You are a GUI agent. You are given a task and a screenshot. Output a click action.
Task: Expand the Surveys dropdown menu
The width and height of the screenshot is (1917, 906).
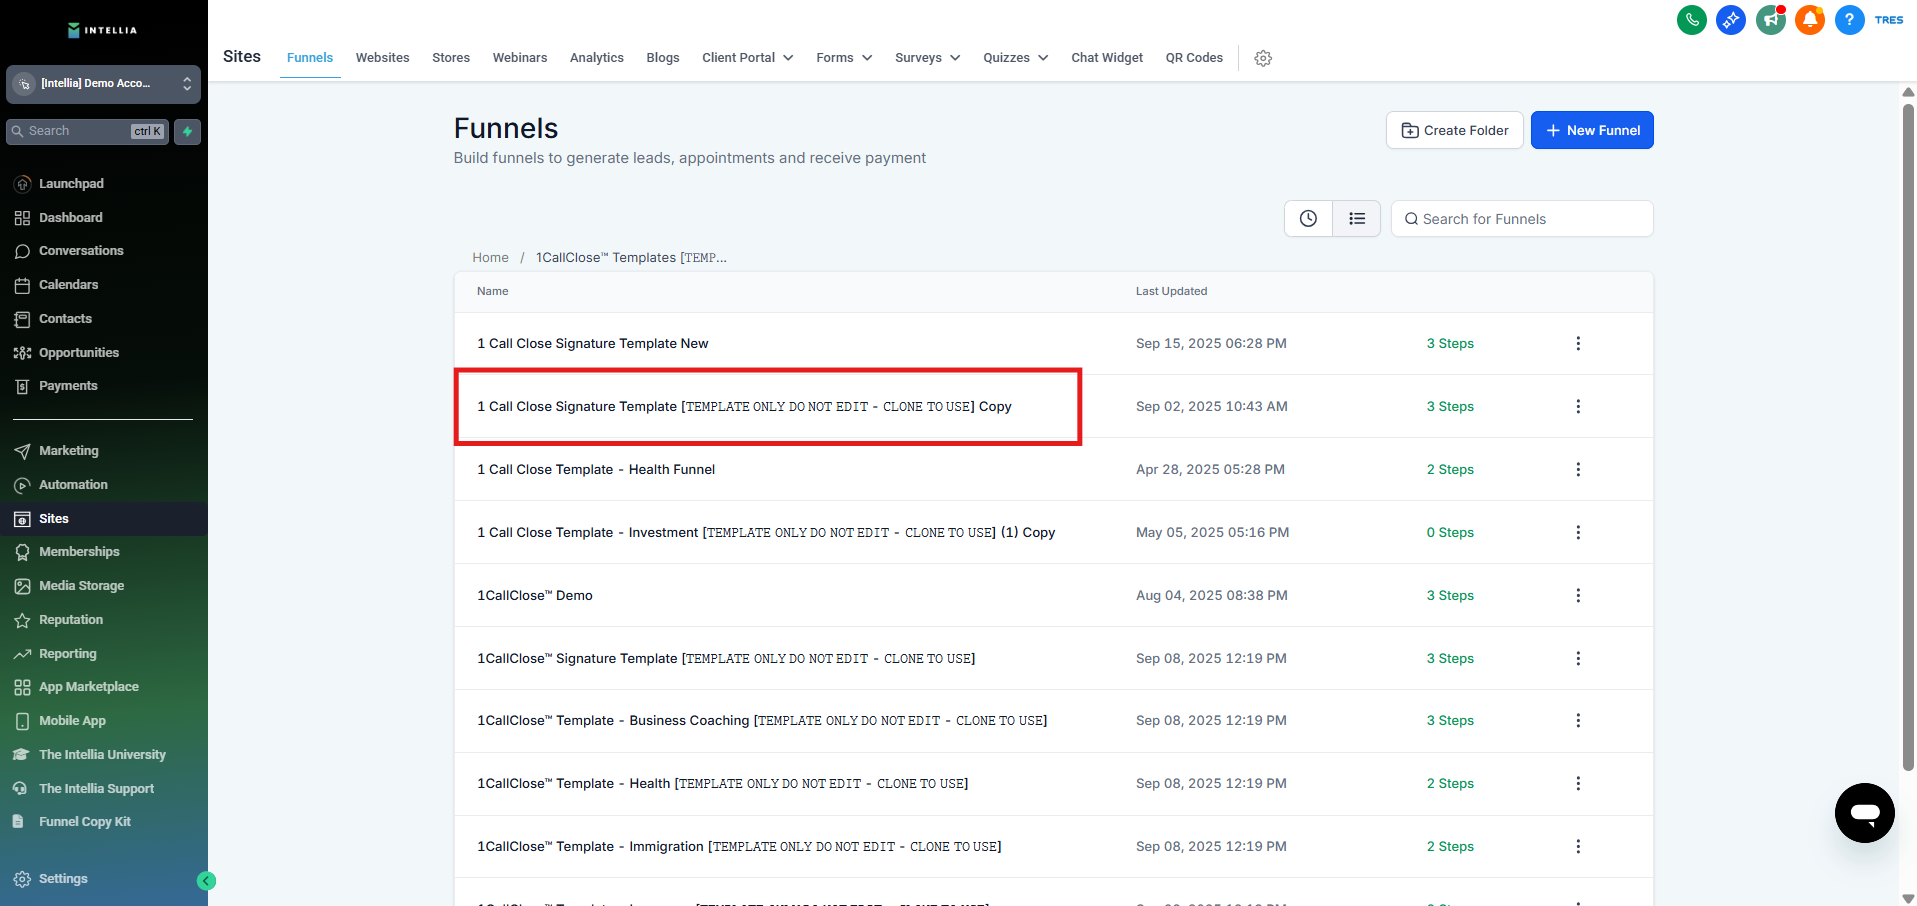pyautogui.click(x=928, y=58)
